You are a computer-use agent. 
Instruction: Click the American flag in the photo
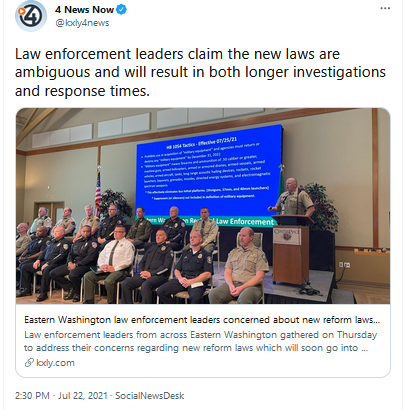(98, 191)
